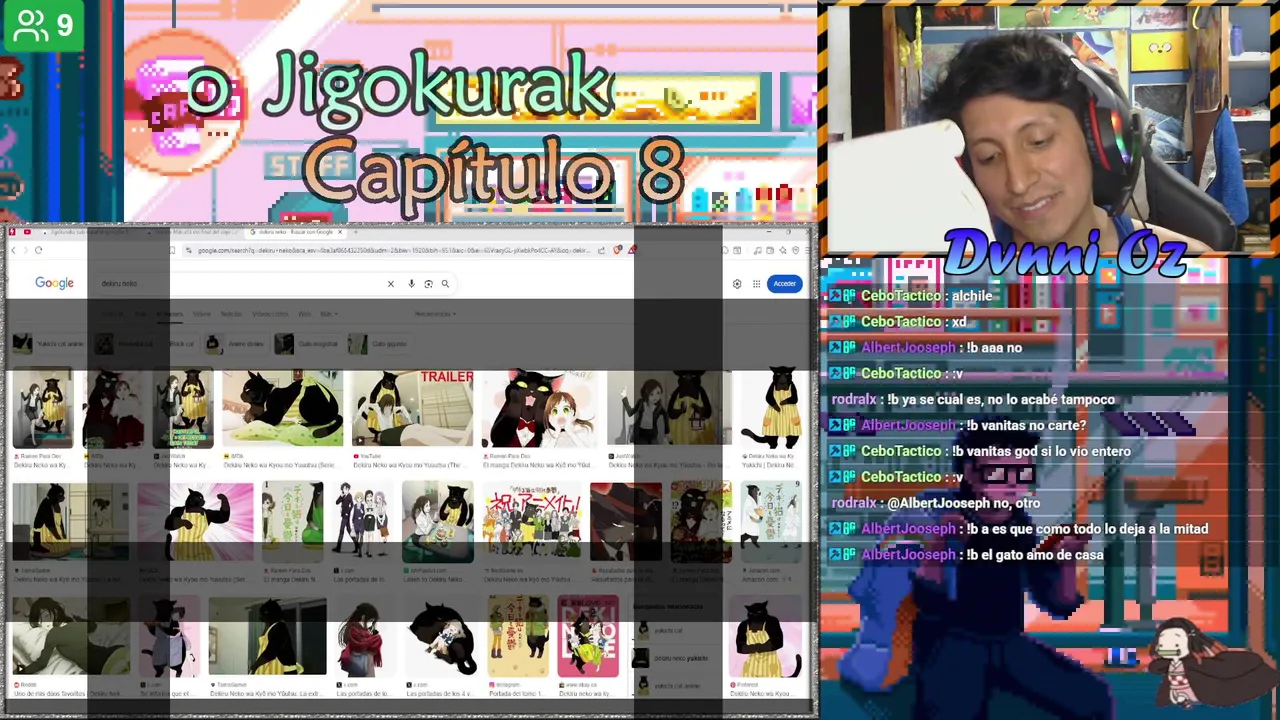Viewport: 1280px width, 720px height.
Task: Click the Google logo
Action: [54, 283]
